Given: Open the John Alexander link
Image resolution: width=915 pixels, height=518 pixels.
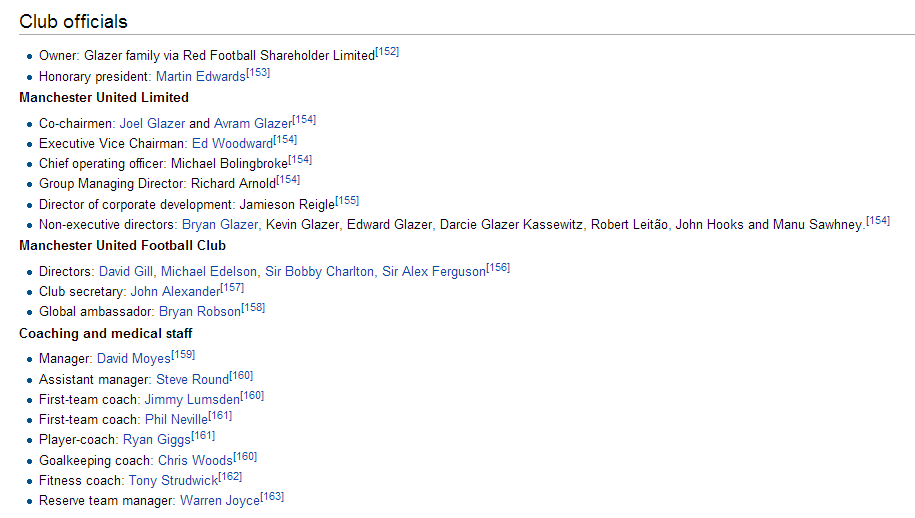Looking at the screenshot, I should point(175,292).
